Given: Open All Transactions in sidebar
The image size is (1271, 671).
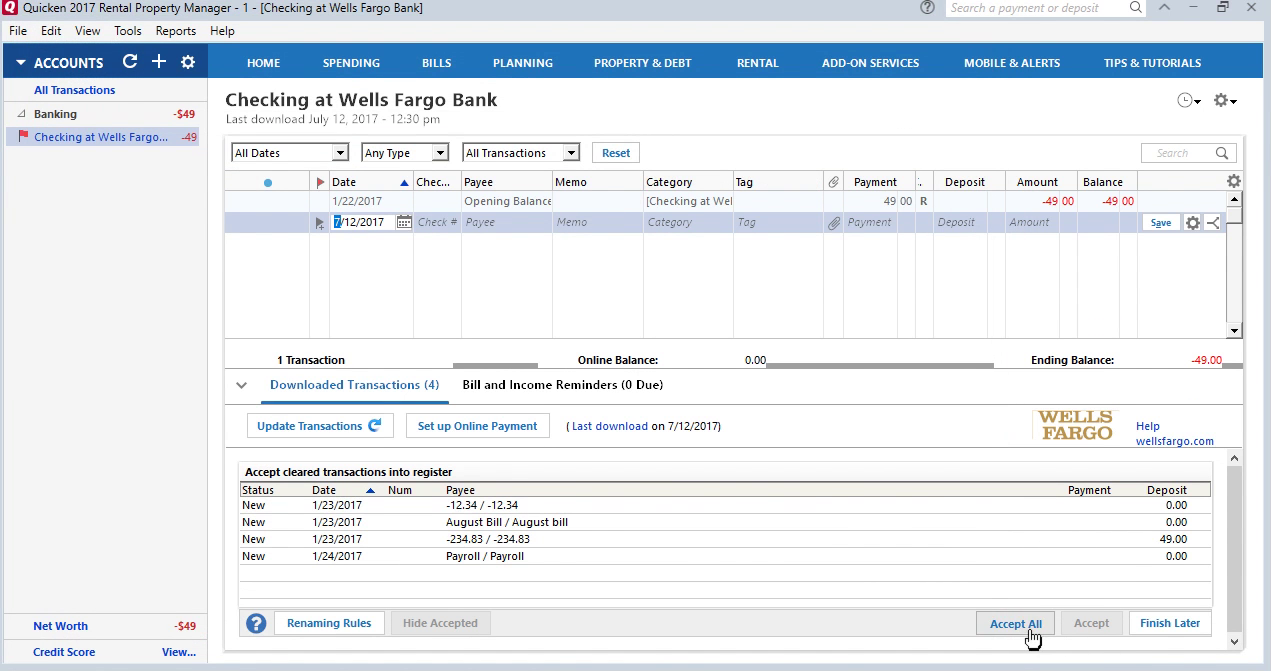Looking at the screenshot, I should click(74, 90).
